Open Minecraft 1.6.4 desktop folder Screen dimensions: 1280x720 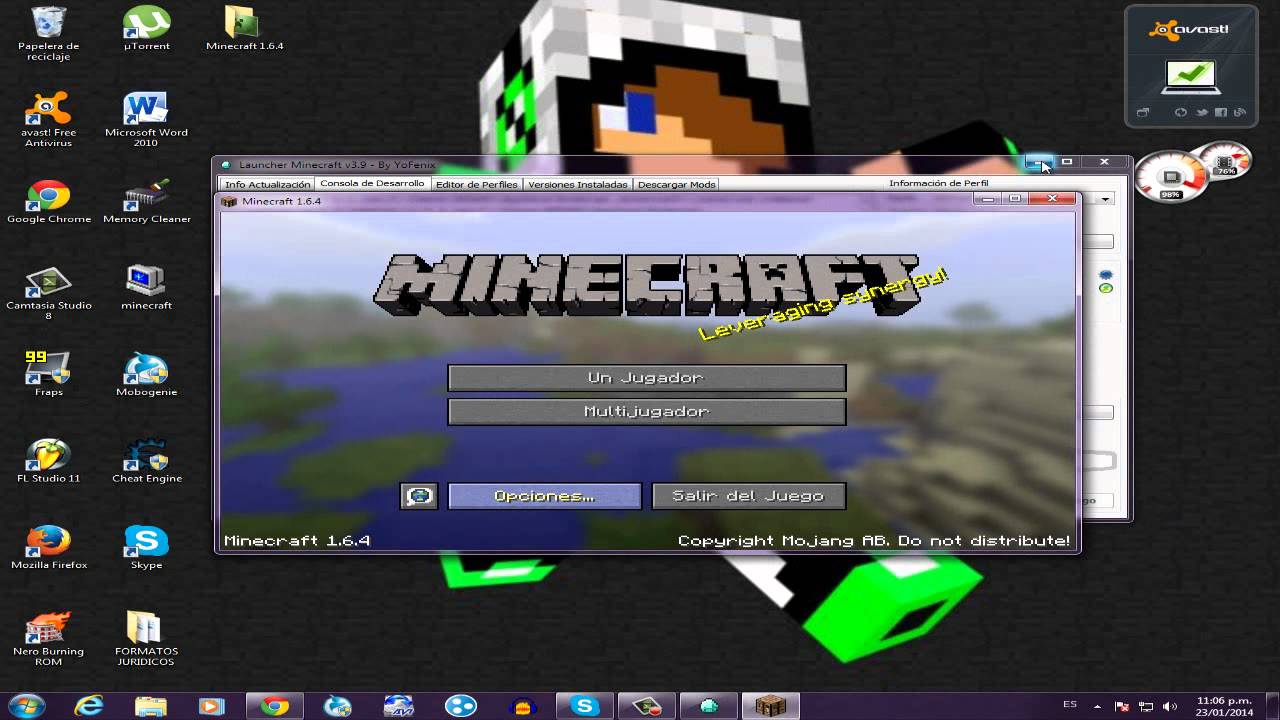point(244,30)
